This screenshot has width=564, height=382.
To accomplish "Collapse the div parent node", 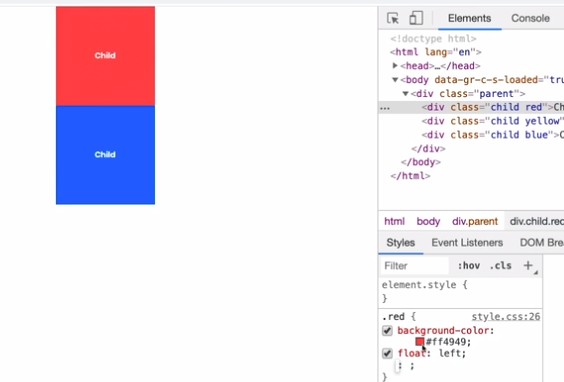I will click(x=405, y=94).
